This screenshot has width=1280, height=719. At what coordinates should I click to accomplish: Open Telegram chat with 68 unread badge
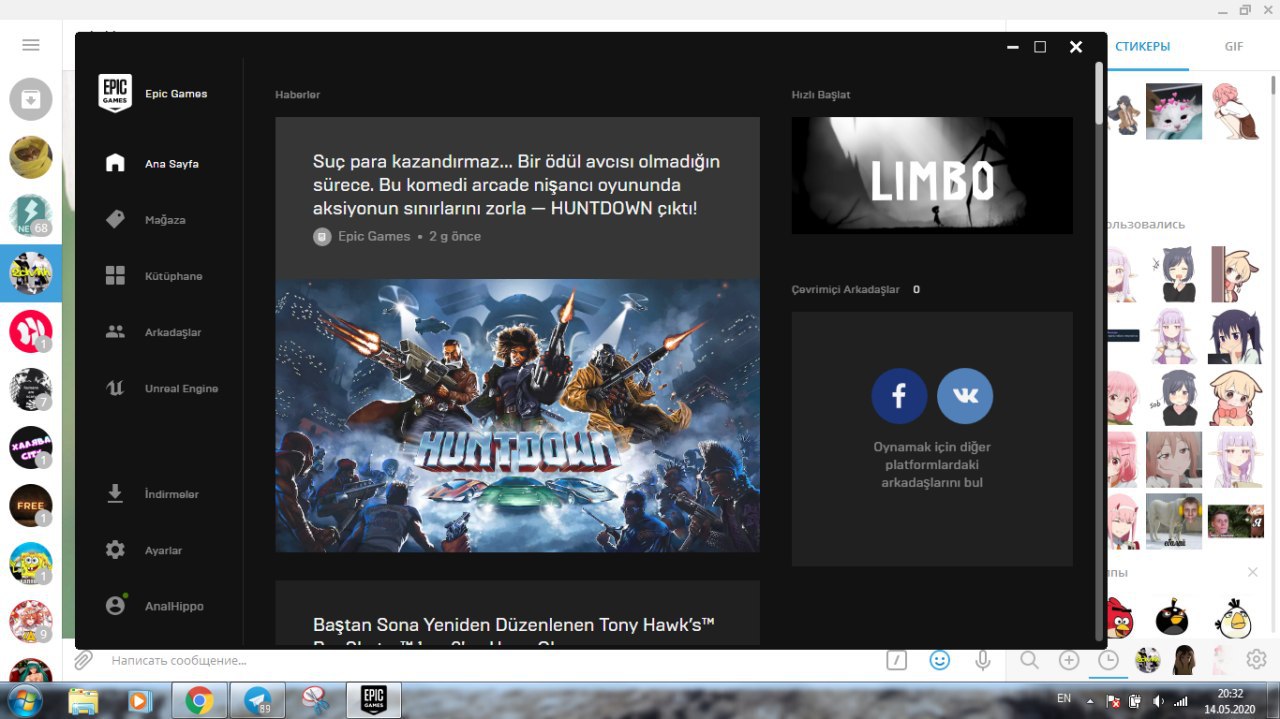point(31,215)
